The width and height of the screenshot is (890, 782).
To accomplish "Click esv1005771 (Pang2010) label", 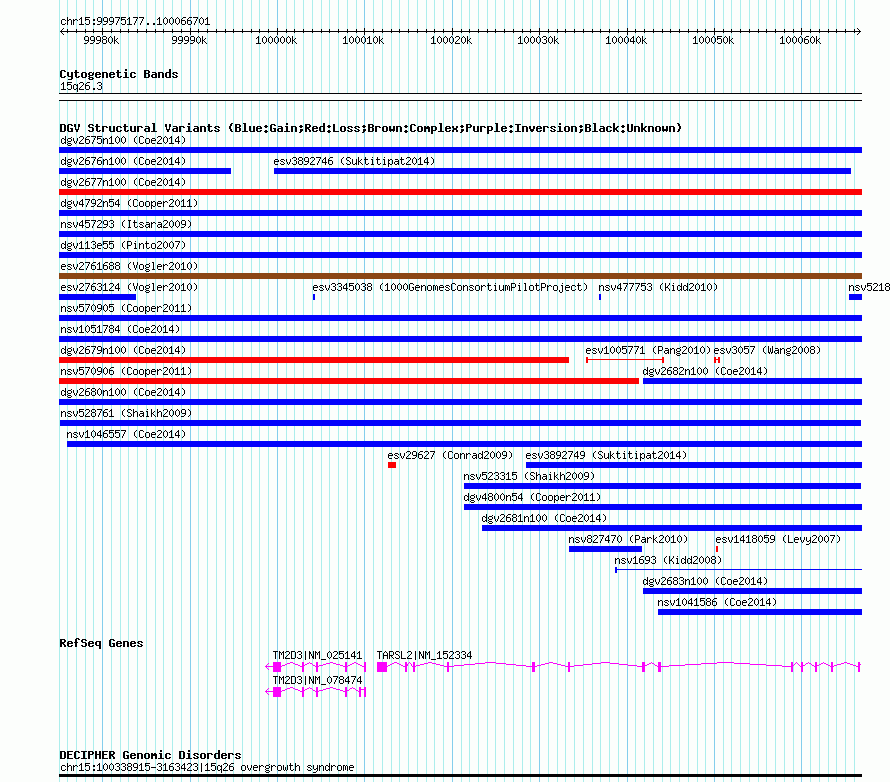I will tap(648, 350).
